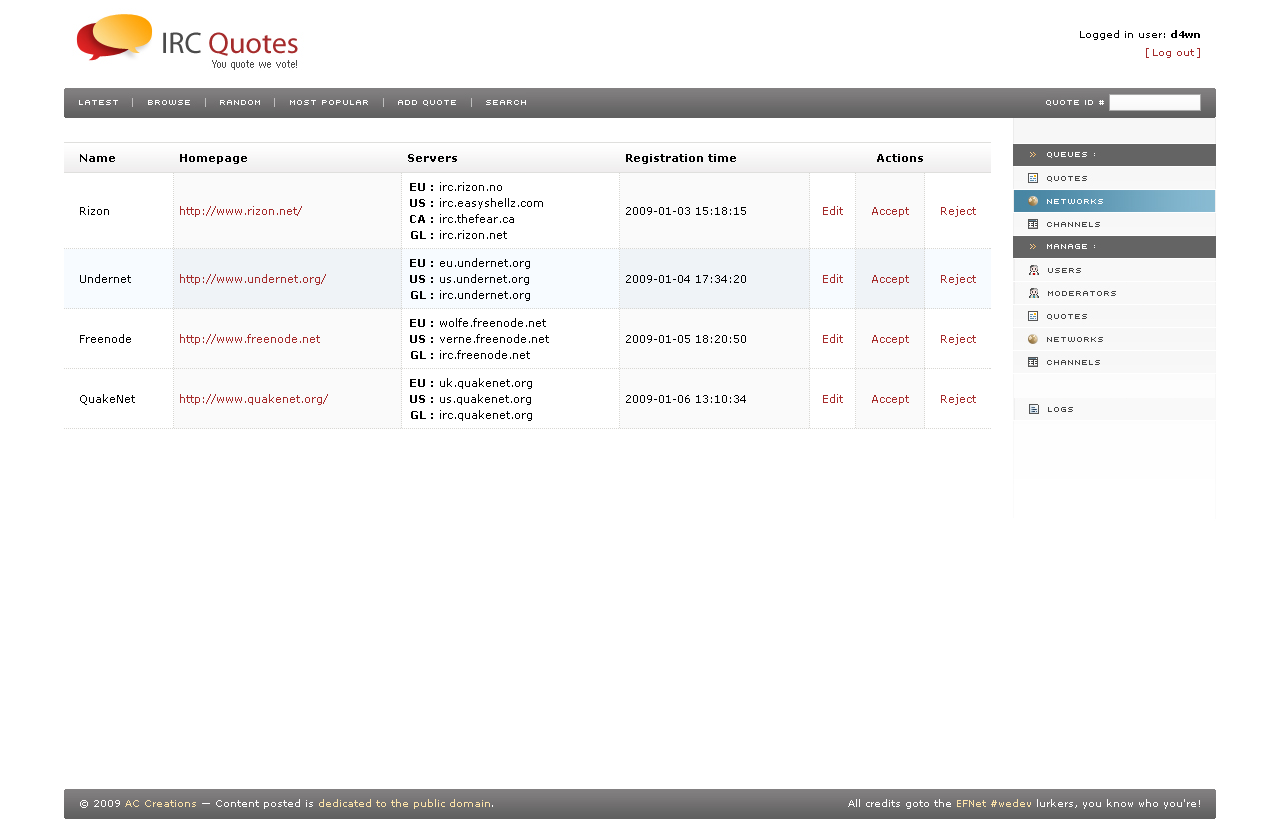This screenshot has height=839, width=1280.
Task: Click the Manage Networks globe icon
Action: pyautogui.click(x=1033, y=339)
